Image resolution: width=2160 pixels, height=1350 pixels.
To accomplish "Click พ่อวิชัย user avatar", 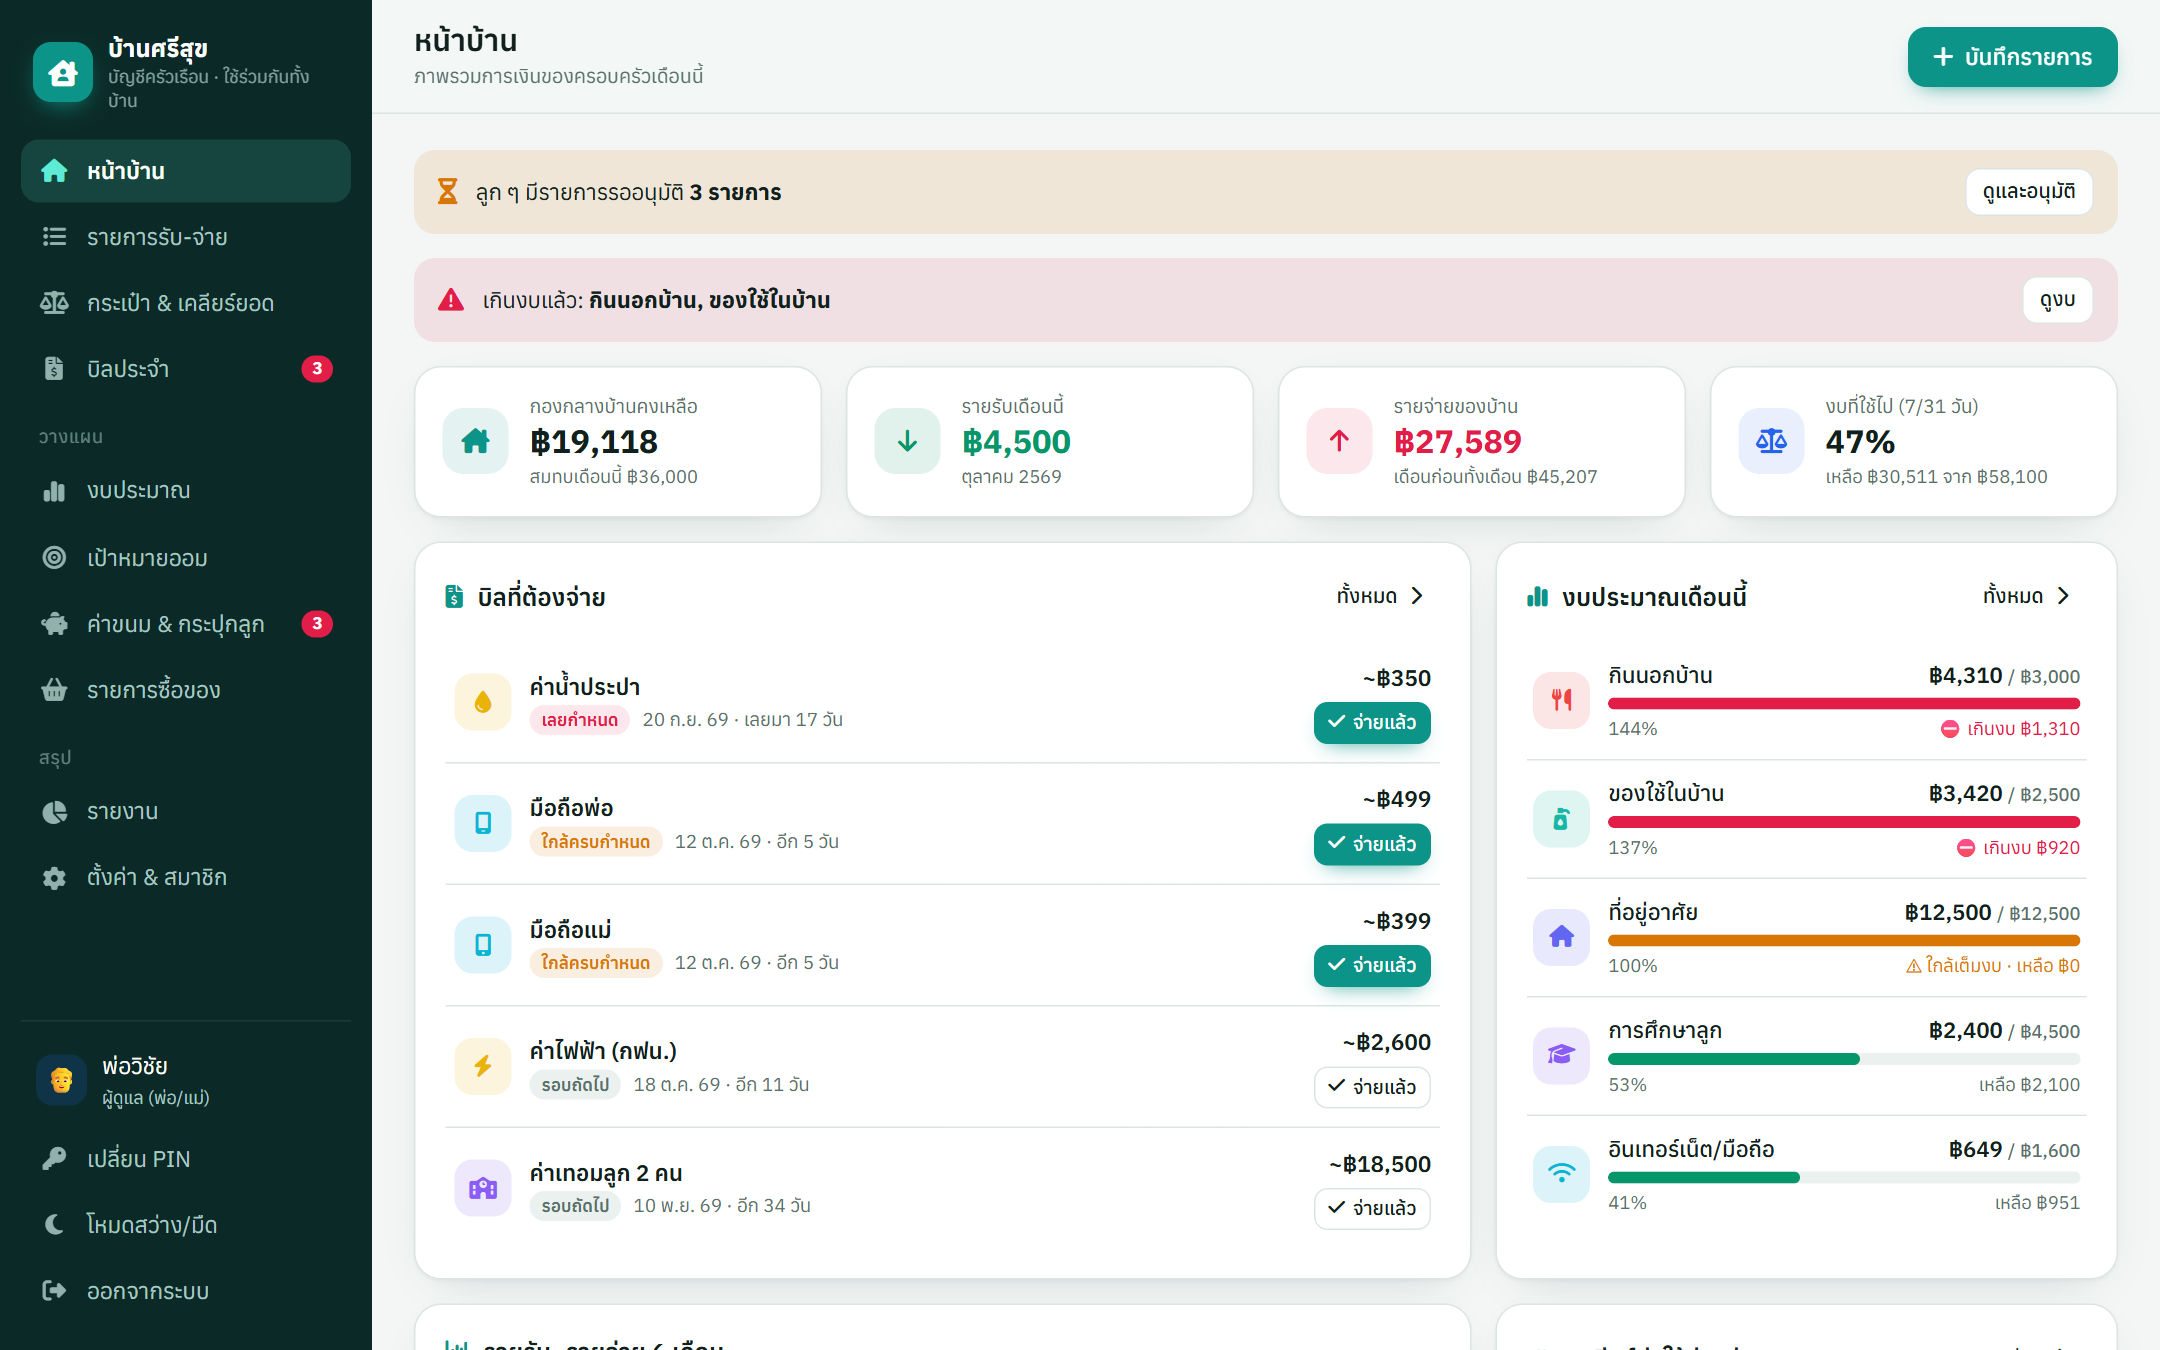I will click(x=62, y=1081).
